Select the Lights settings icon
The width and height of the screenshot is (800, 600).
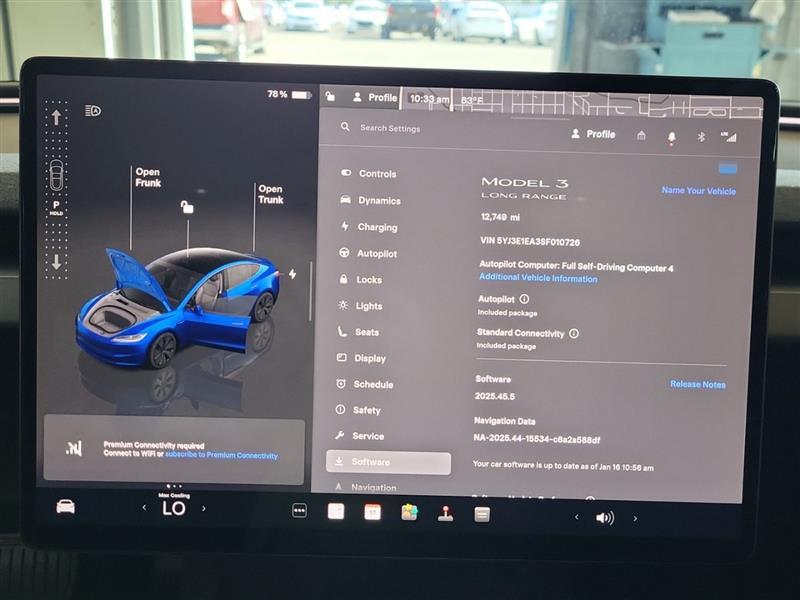(345, 306)
